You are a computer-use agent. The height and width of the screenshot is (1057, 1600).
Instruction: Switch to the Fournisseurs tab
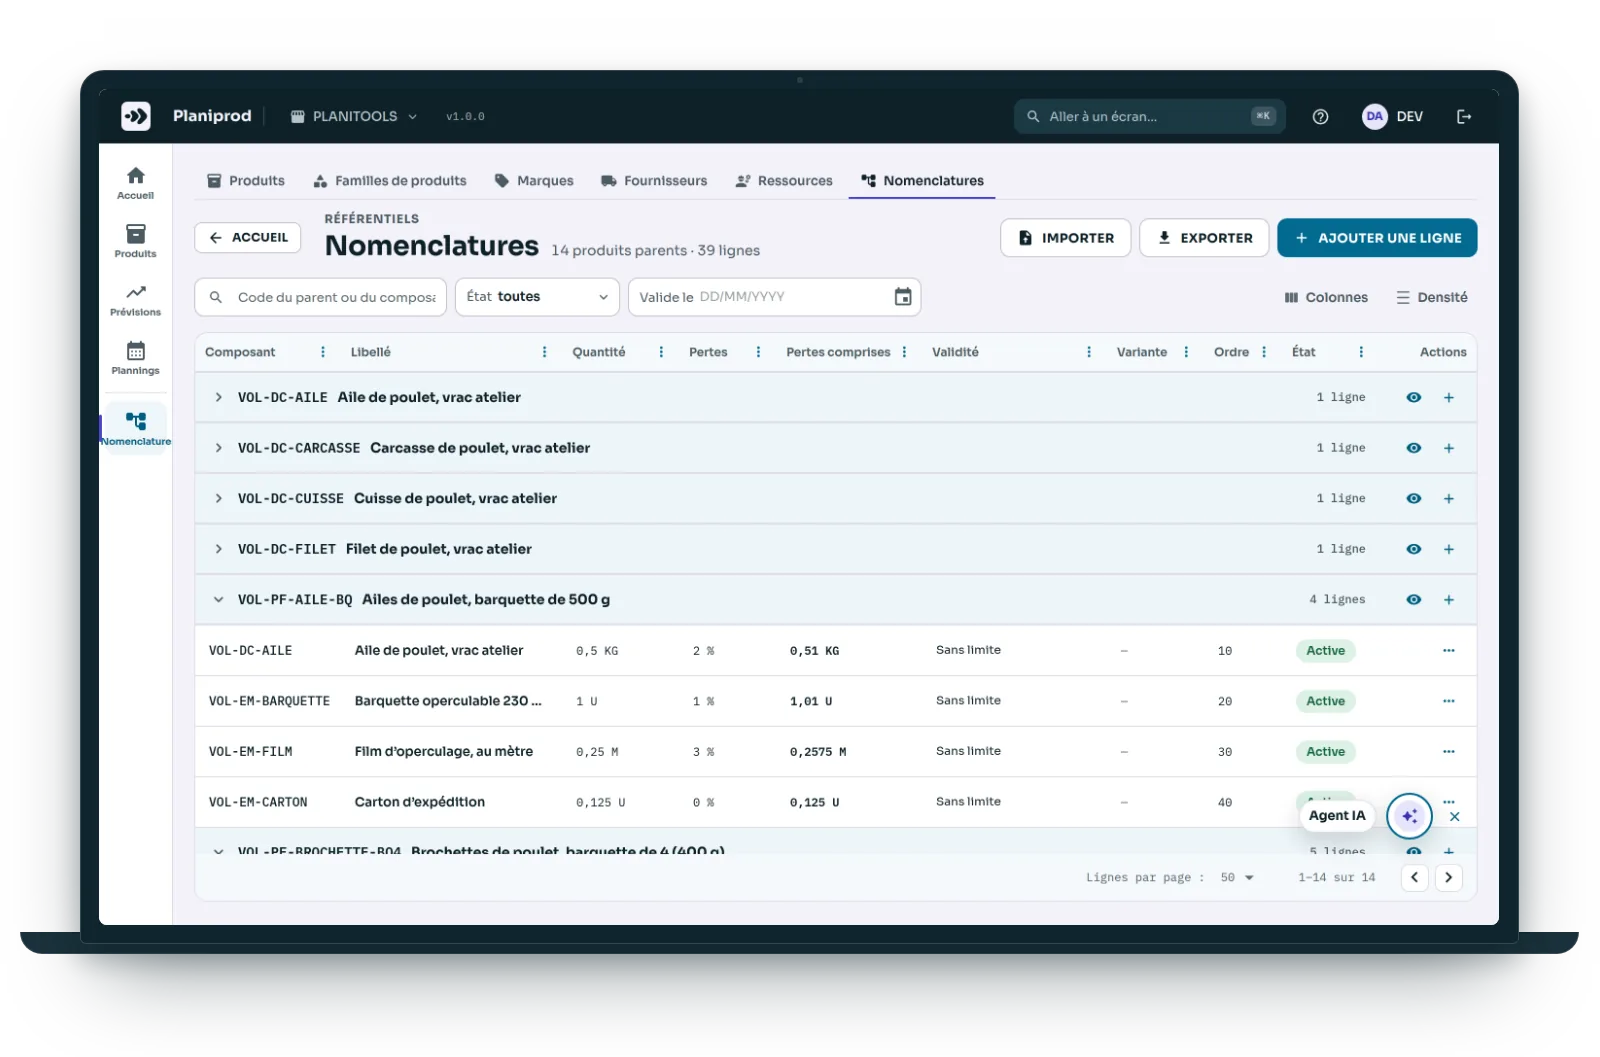[x=654, y=181]
